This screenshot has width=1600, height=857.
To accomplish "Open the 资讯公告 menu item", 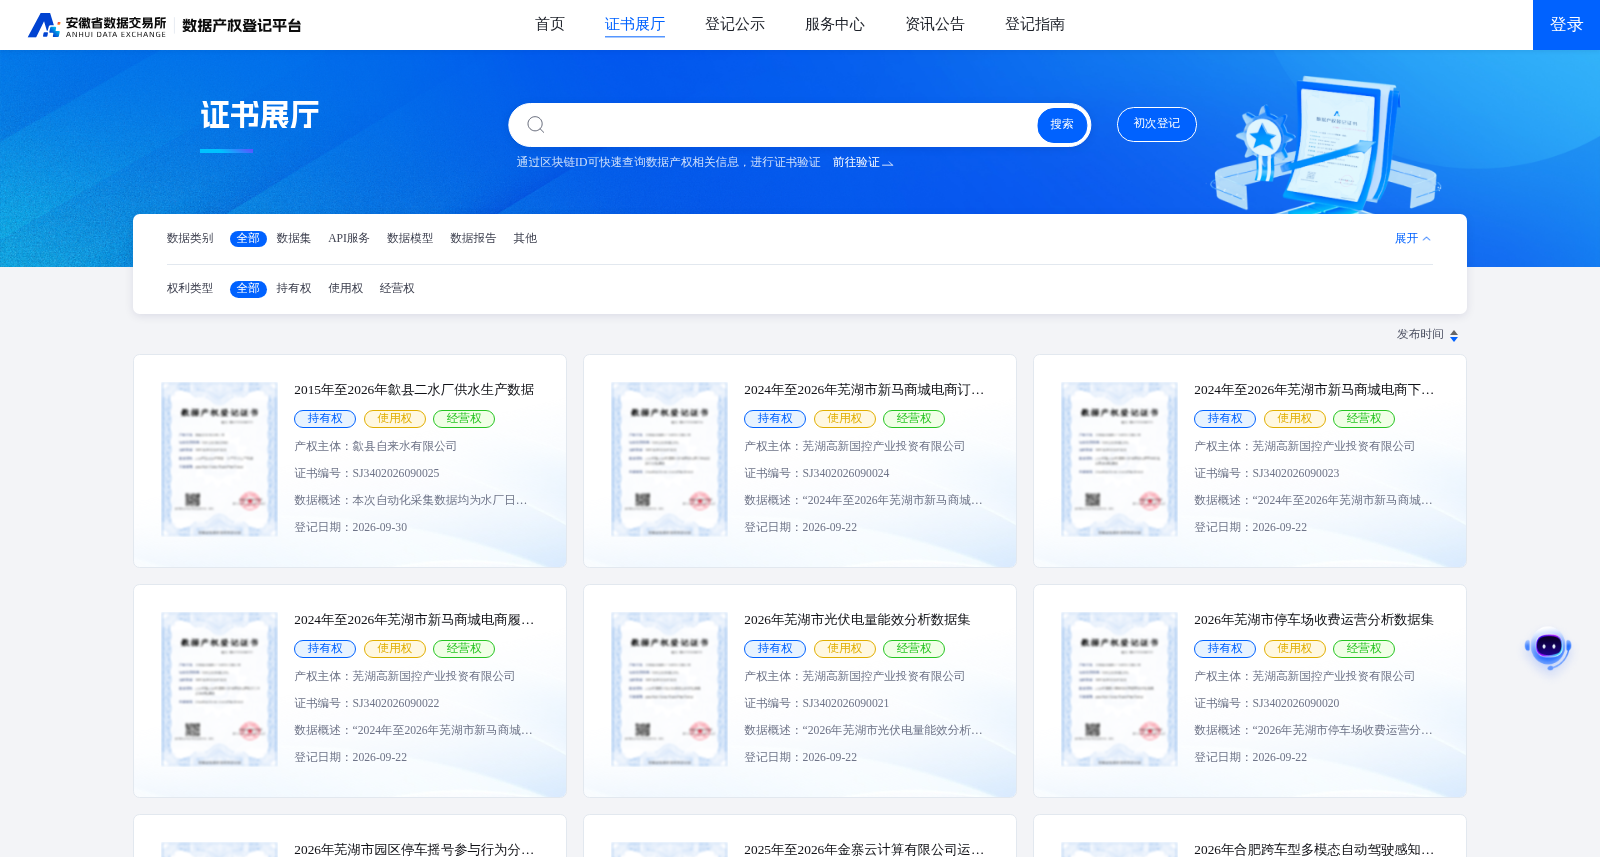I will (x=935, y=24).
